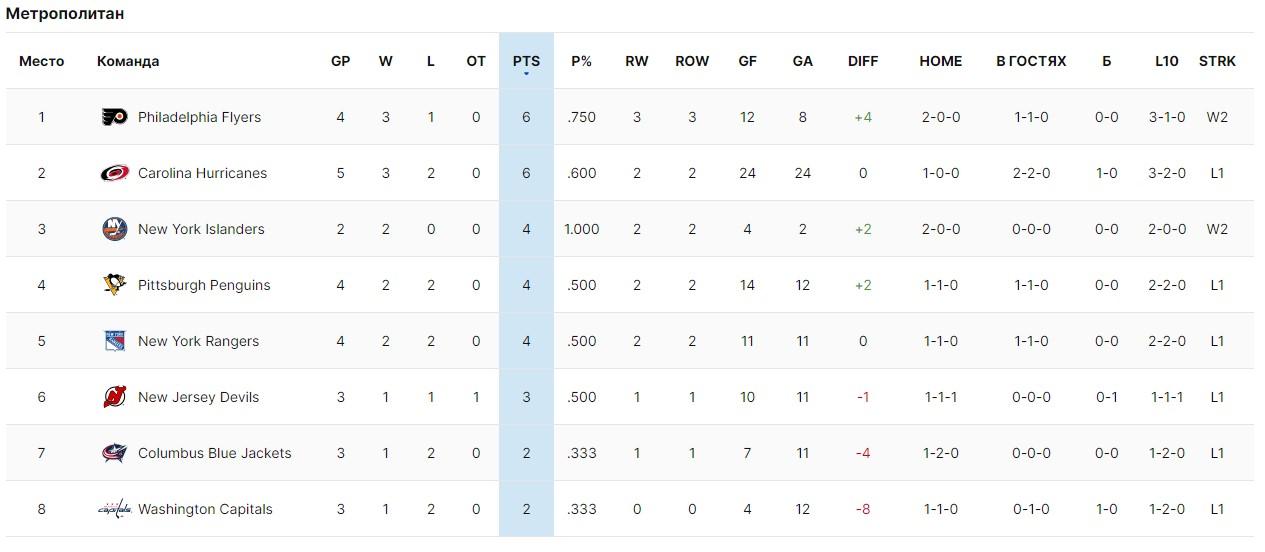Sort standings by DIFF column header
This screenshot has width=1265, height=552.
pyautogui.click(x=862, y=61)
